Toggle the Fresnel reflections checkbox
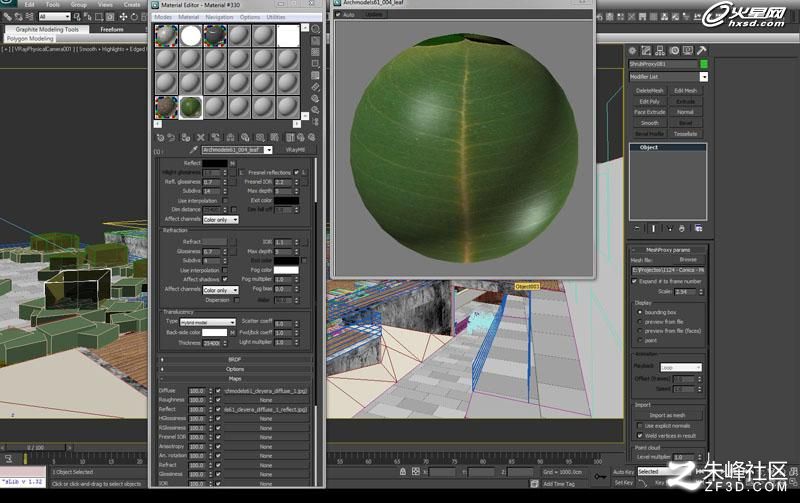Screen dimensions: 800x503 [x=296, y=172]
